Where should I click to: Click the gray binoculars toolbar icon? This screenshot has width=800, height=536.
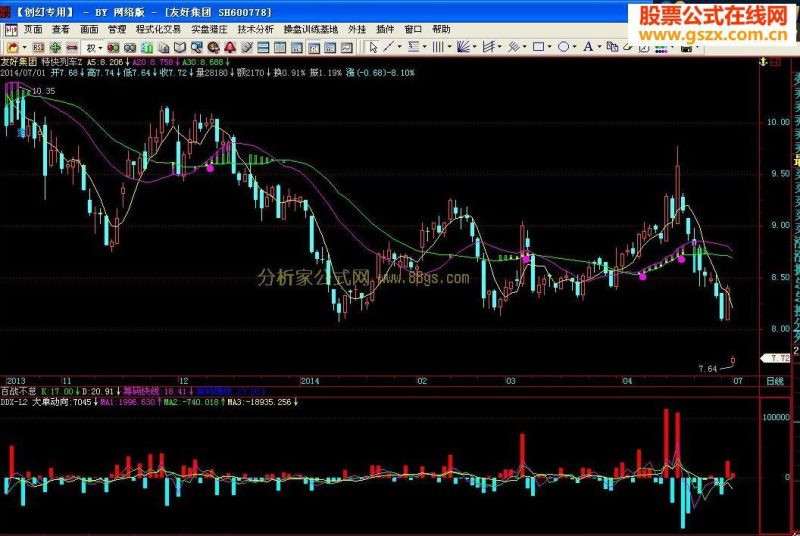pos(130,48)
